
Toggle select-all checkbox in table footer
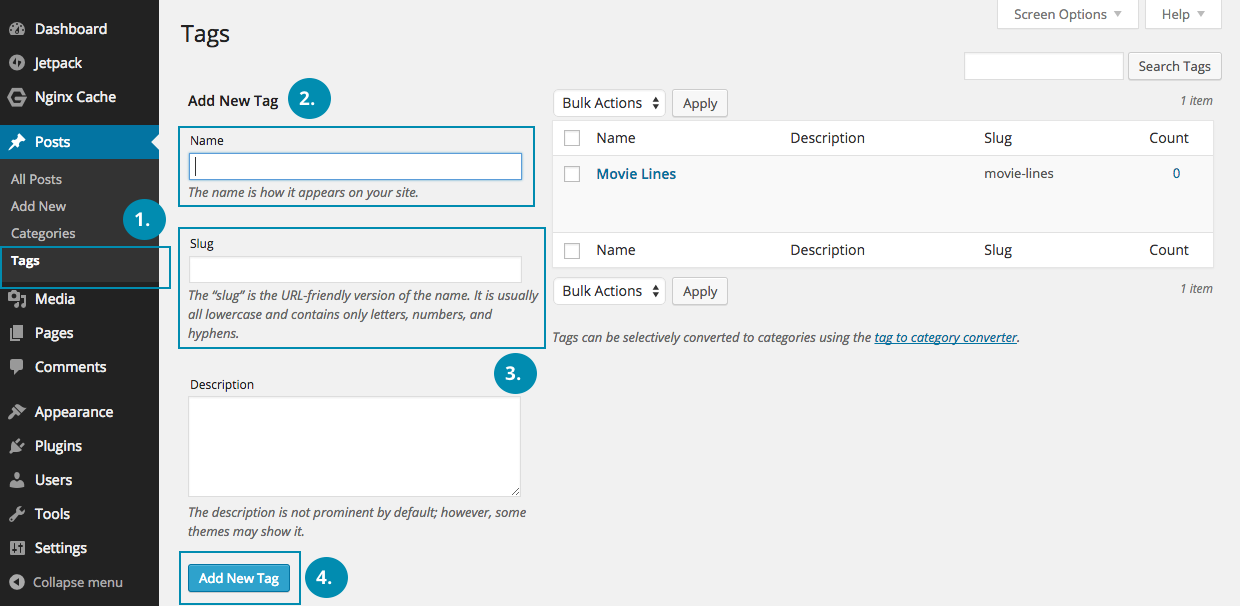click(572, 250)
